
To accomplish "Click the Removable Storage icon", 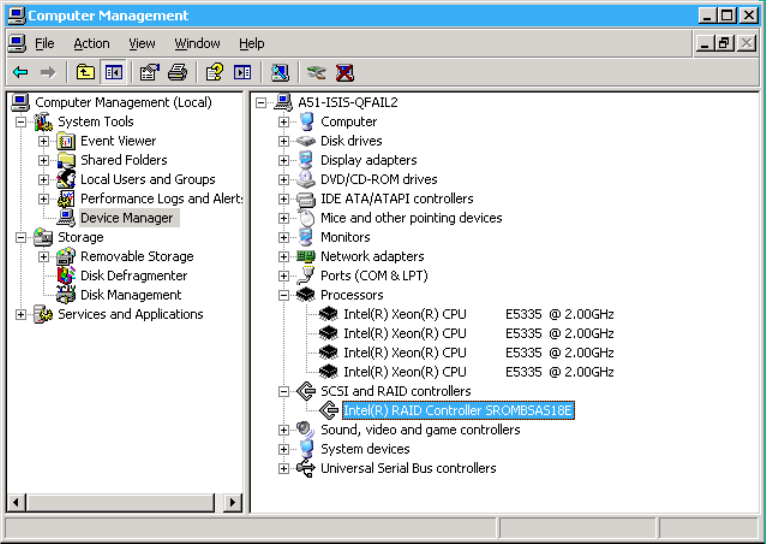I will [x=65, y=256].
